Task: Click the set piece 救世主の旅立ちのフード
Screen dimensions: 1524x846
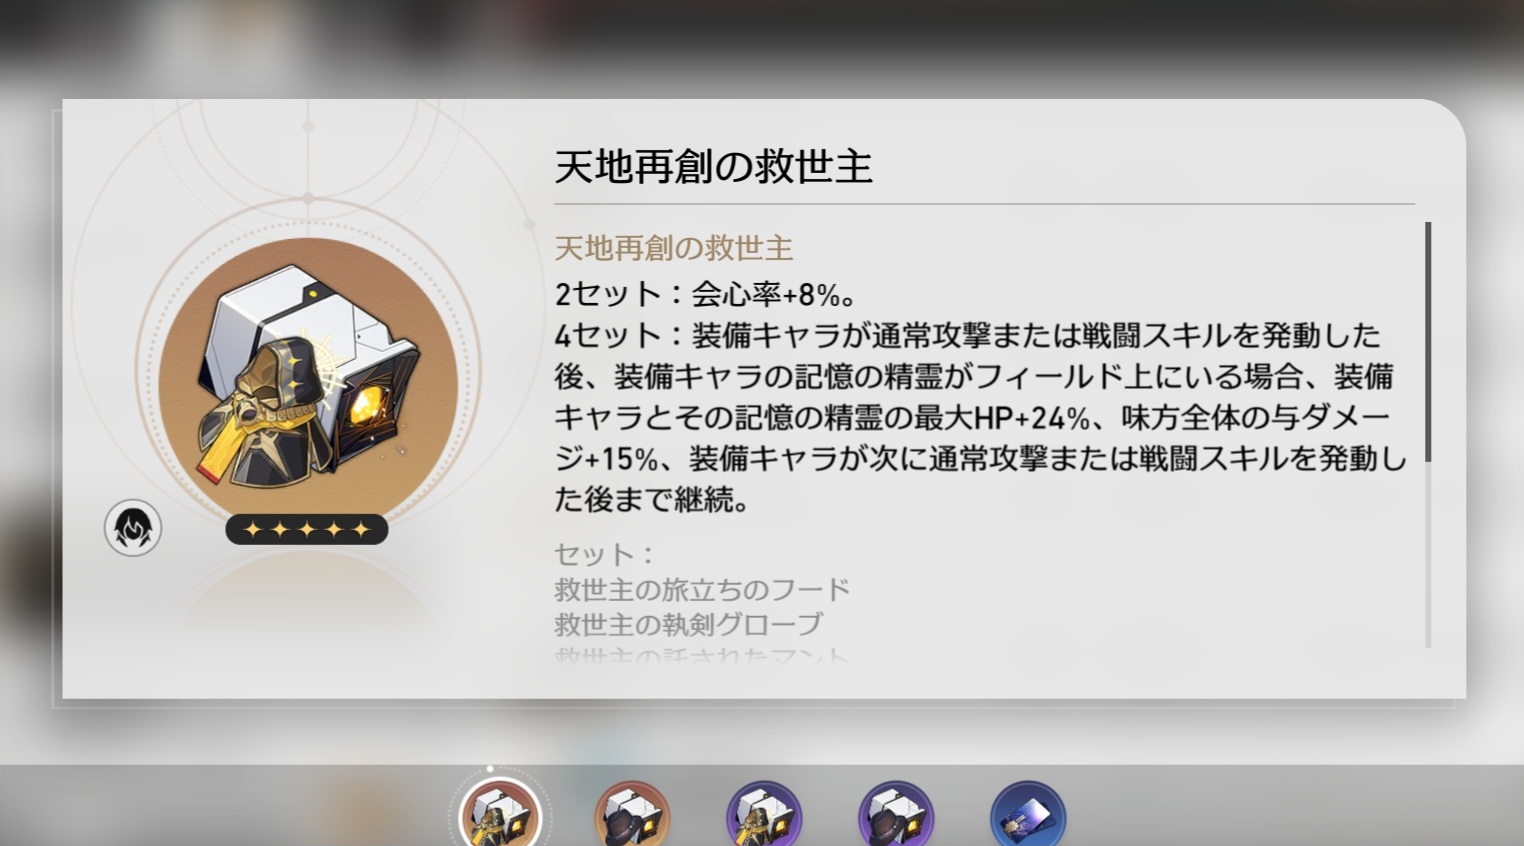Action: coord(701,589)
